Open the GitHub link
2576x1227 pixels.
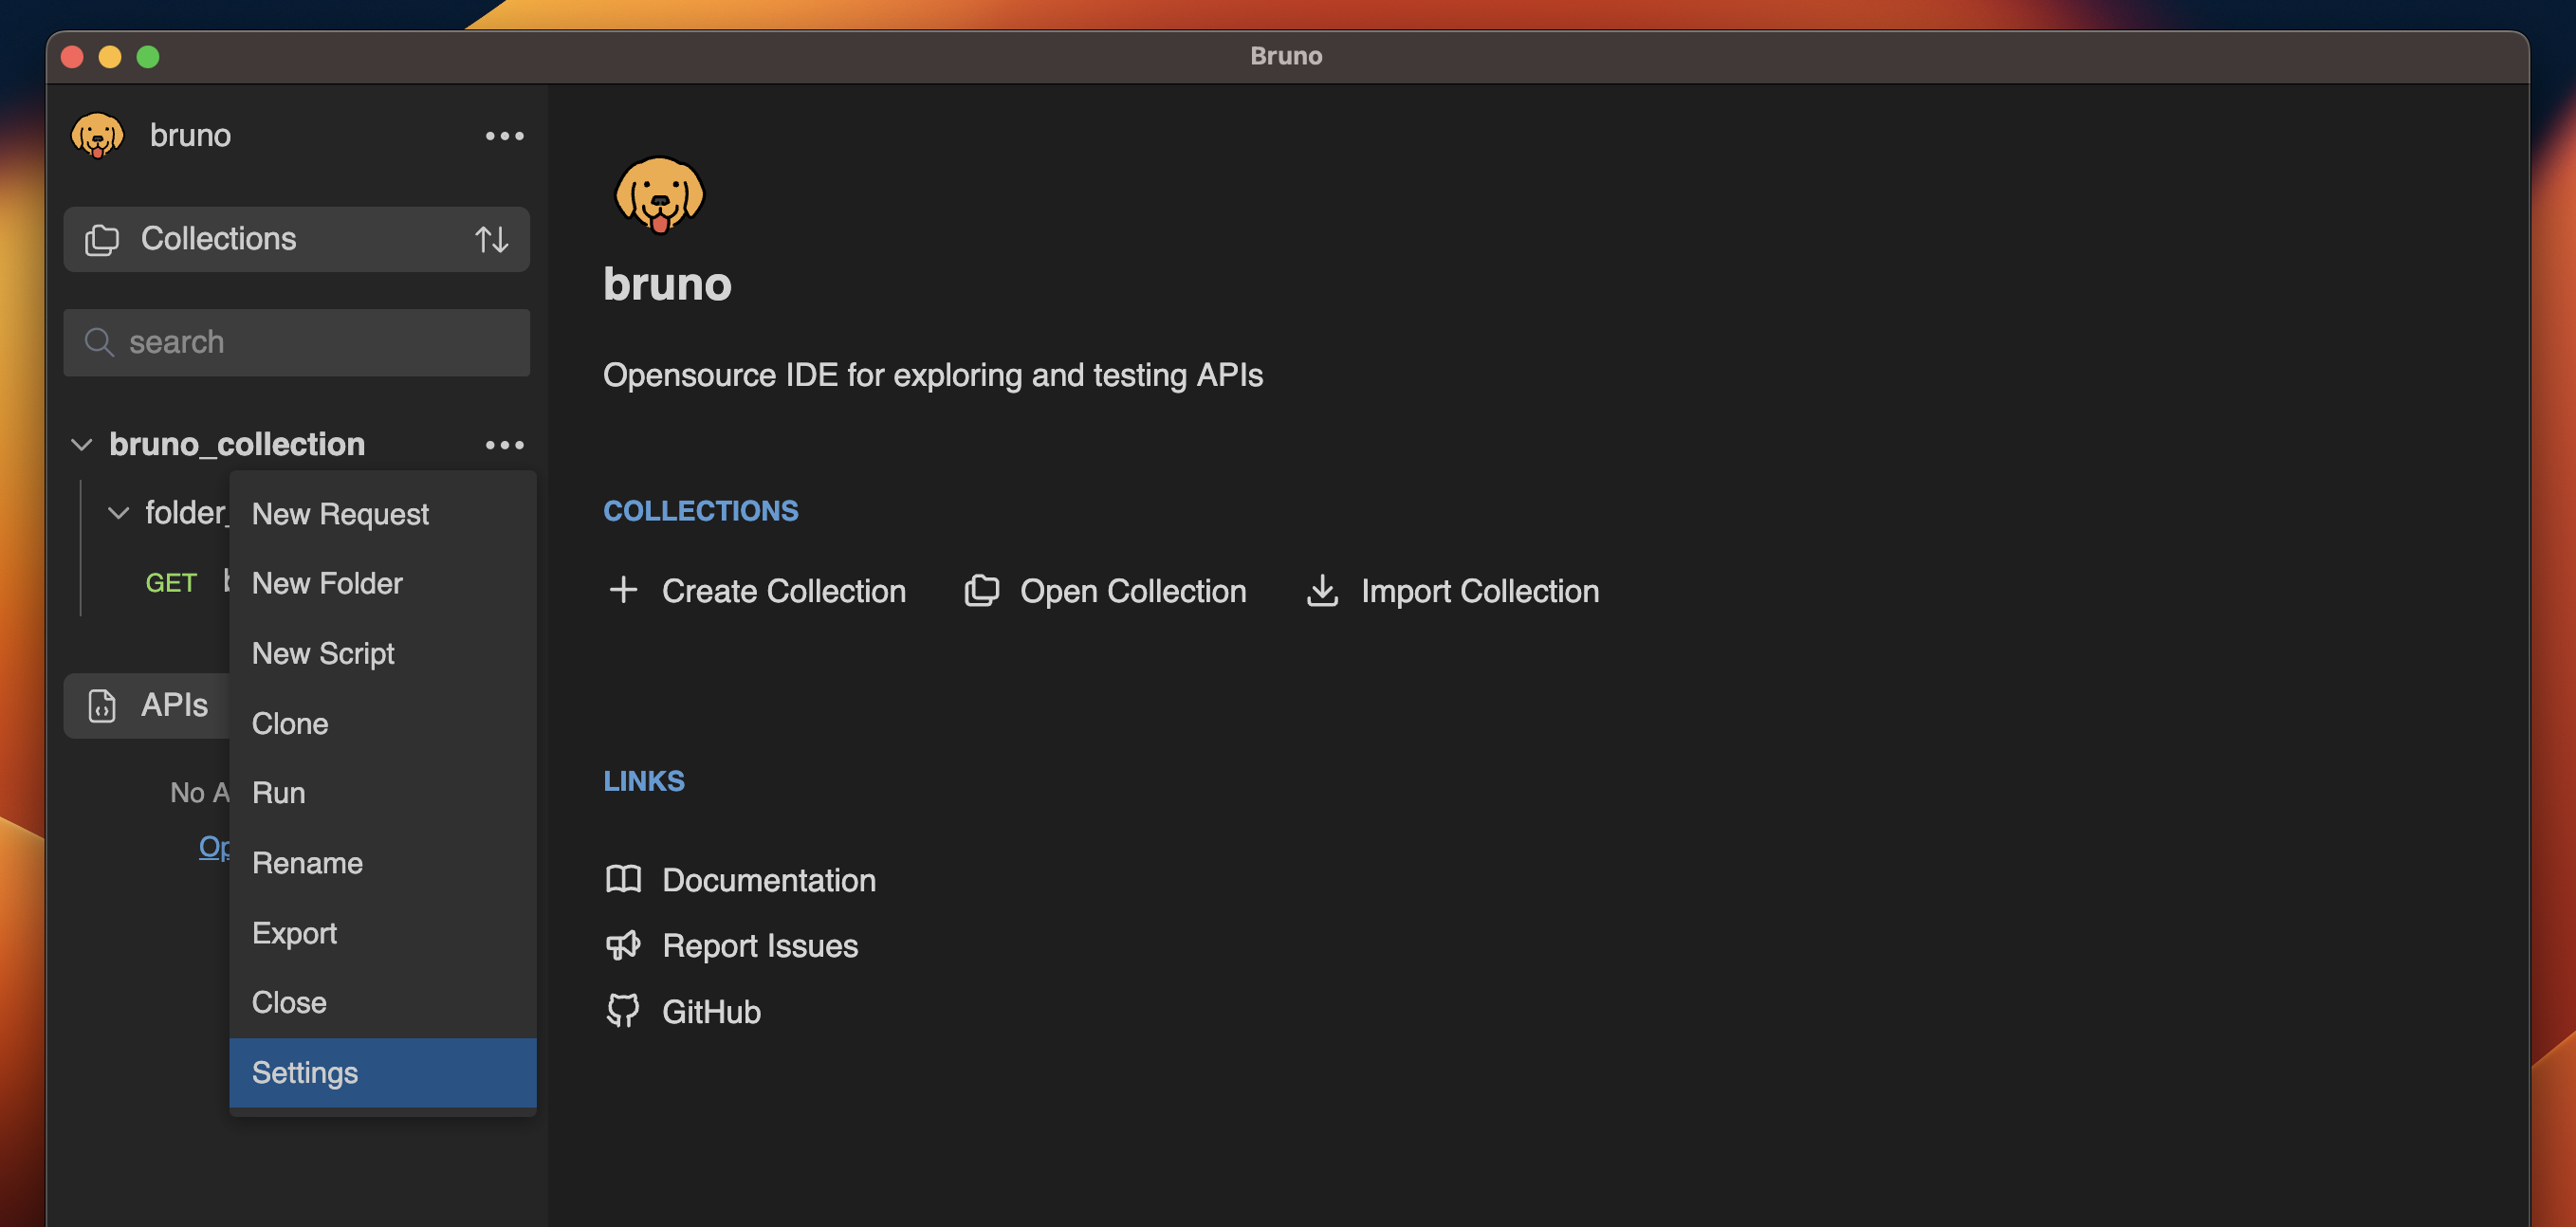(x=711, y=1011)
